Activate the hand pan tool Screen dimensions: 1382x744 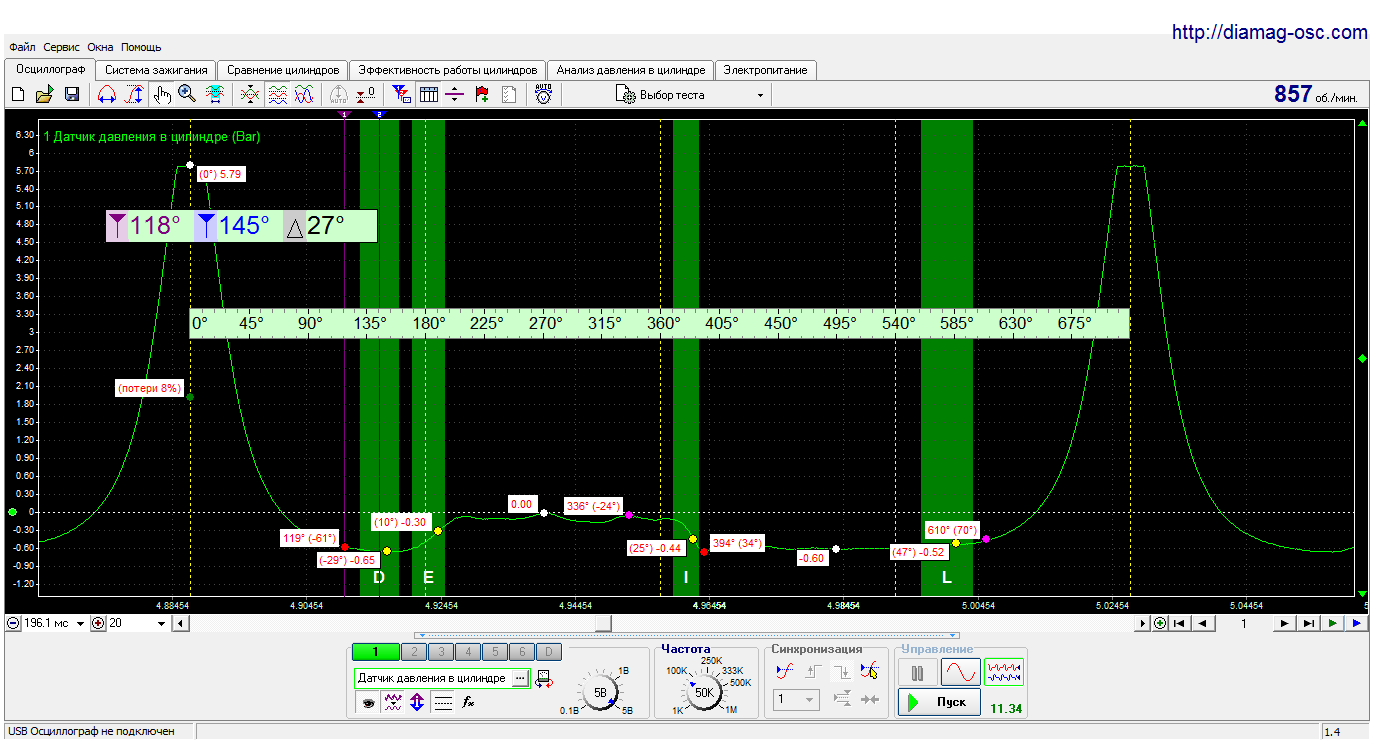pos(162,95)
